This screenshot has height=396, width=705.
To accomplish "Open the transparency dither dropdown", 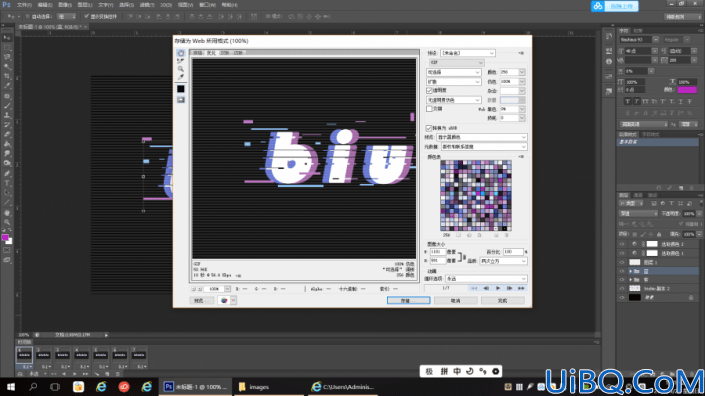I will point(454,100).
